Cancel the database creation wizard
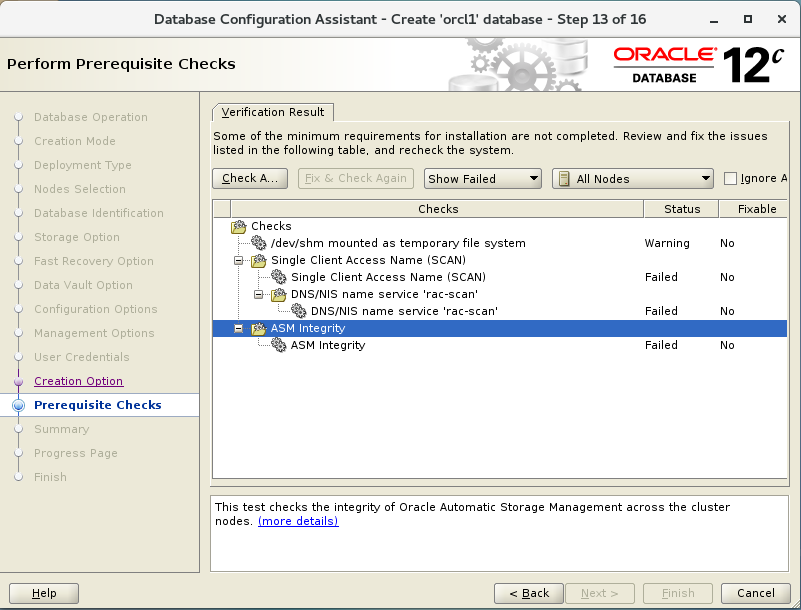 [x=756, y=593]
